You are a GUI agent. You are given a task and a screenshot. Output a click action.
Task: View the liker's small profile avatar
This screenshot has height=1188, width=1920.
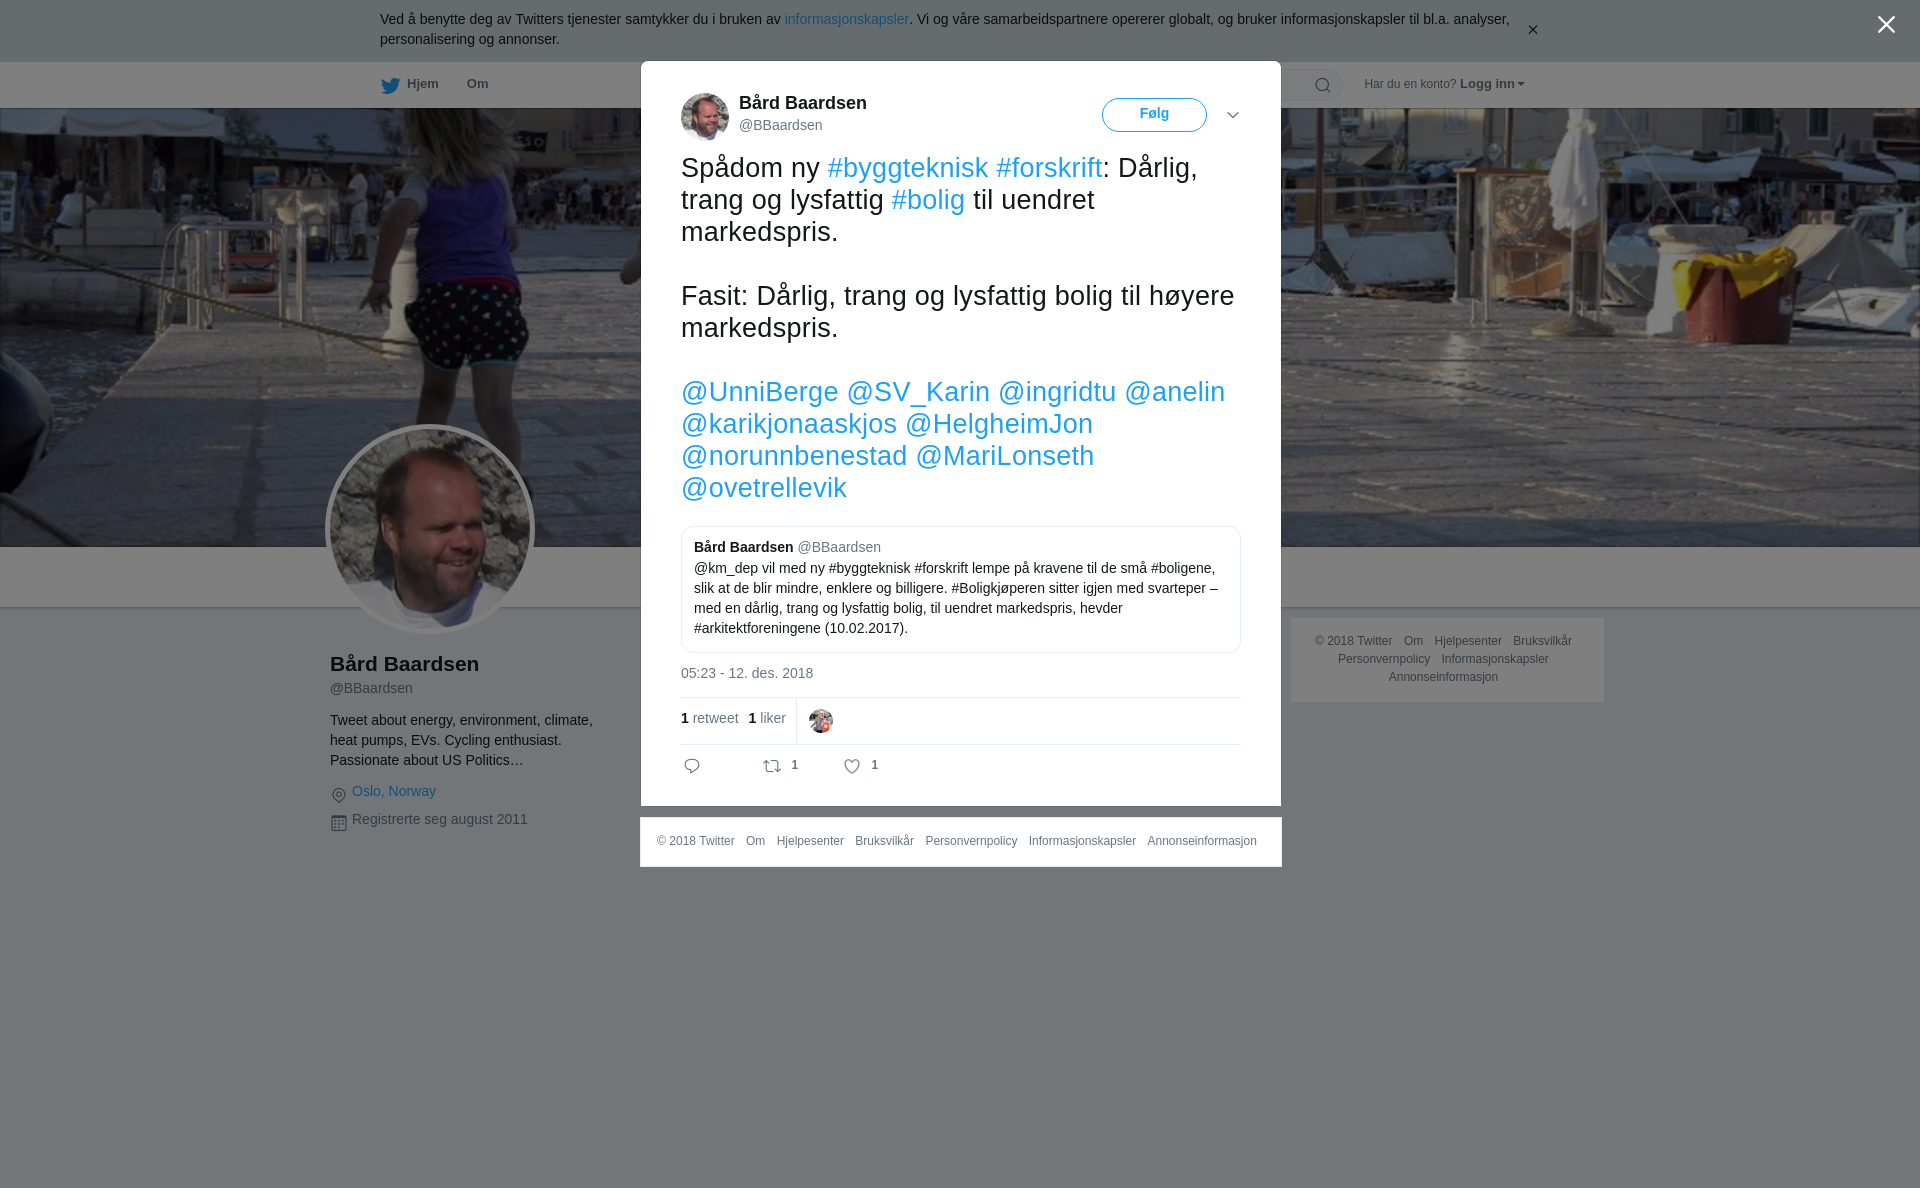821,721
